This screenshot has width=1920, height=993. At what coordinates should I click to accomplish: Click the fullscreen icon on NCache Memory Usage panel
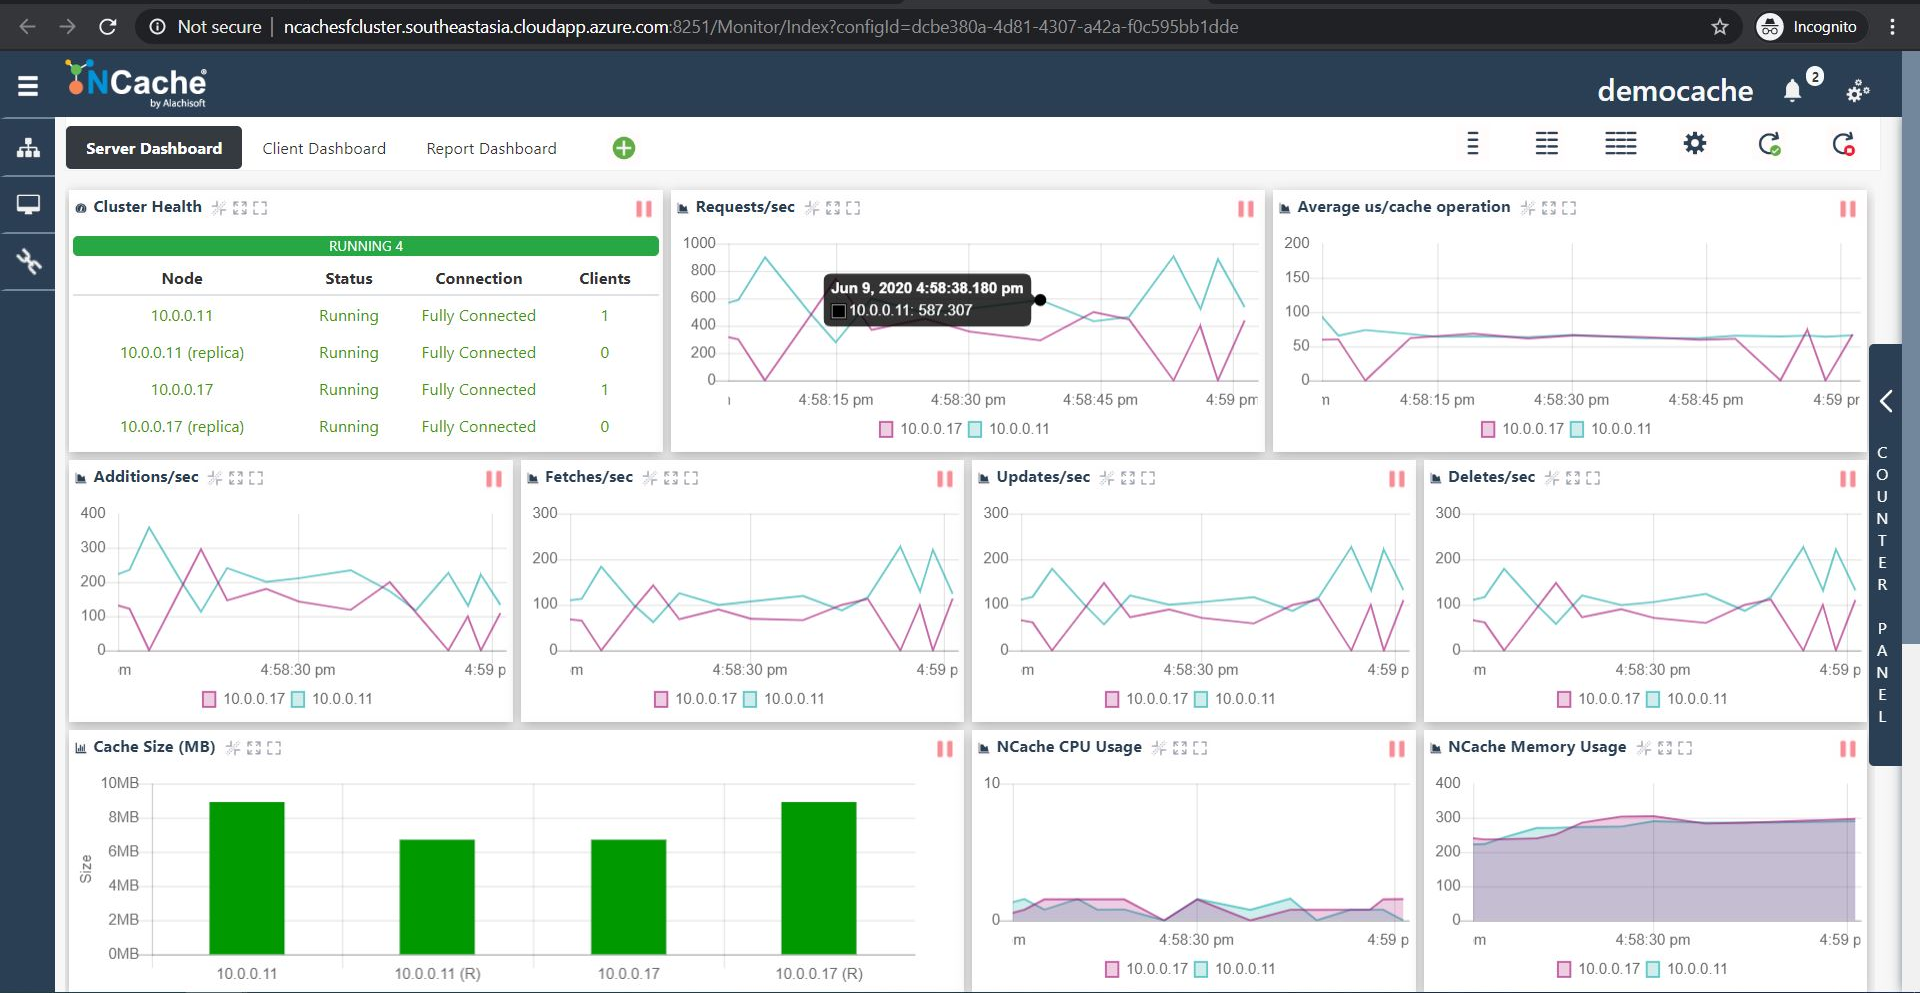[x=1685, y=748]
